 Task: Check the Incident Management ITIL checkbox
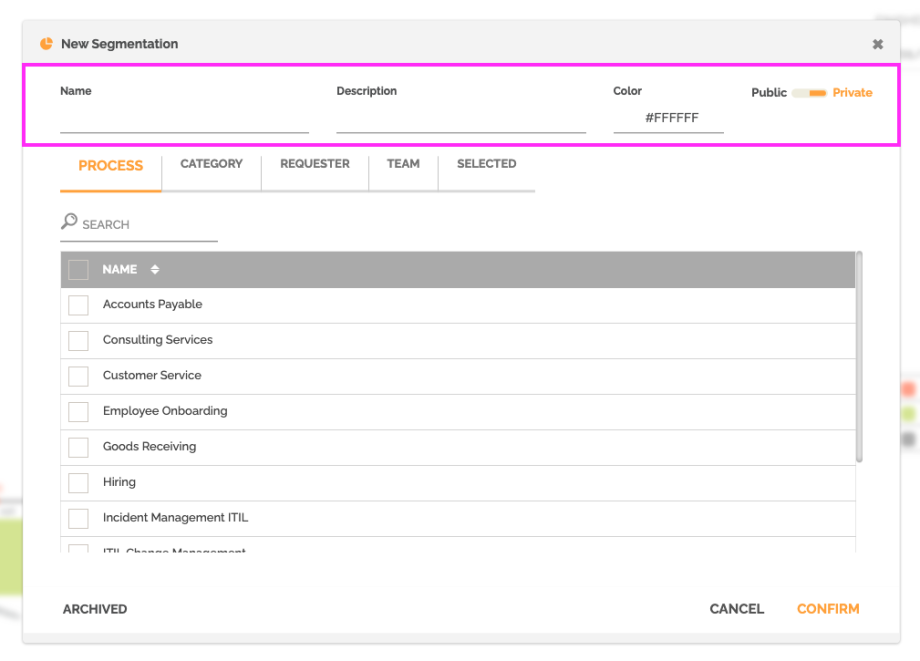[x=78, y=518]
